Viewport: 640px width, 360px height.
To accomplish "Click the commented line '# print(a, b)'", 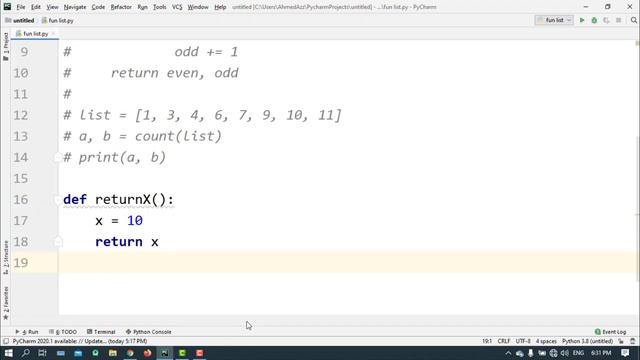I will (115, 157).
